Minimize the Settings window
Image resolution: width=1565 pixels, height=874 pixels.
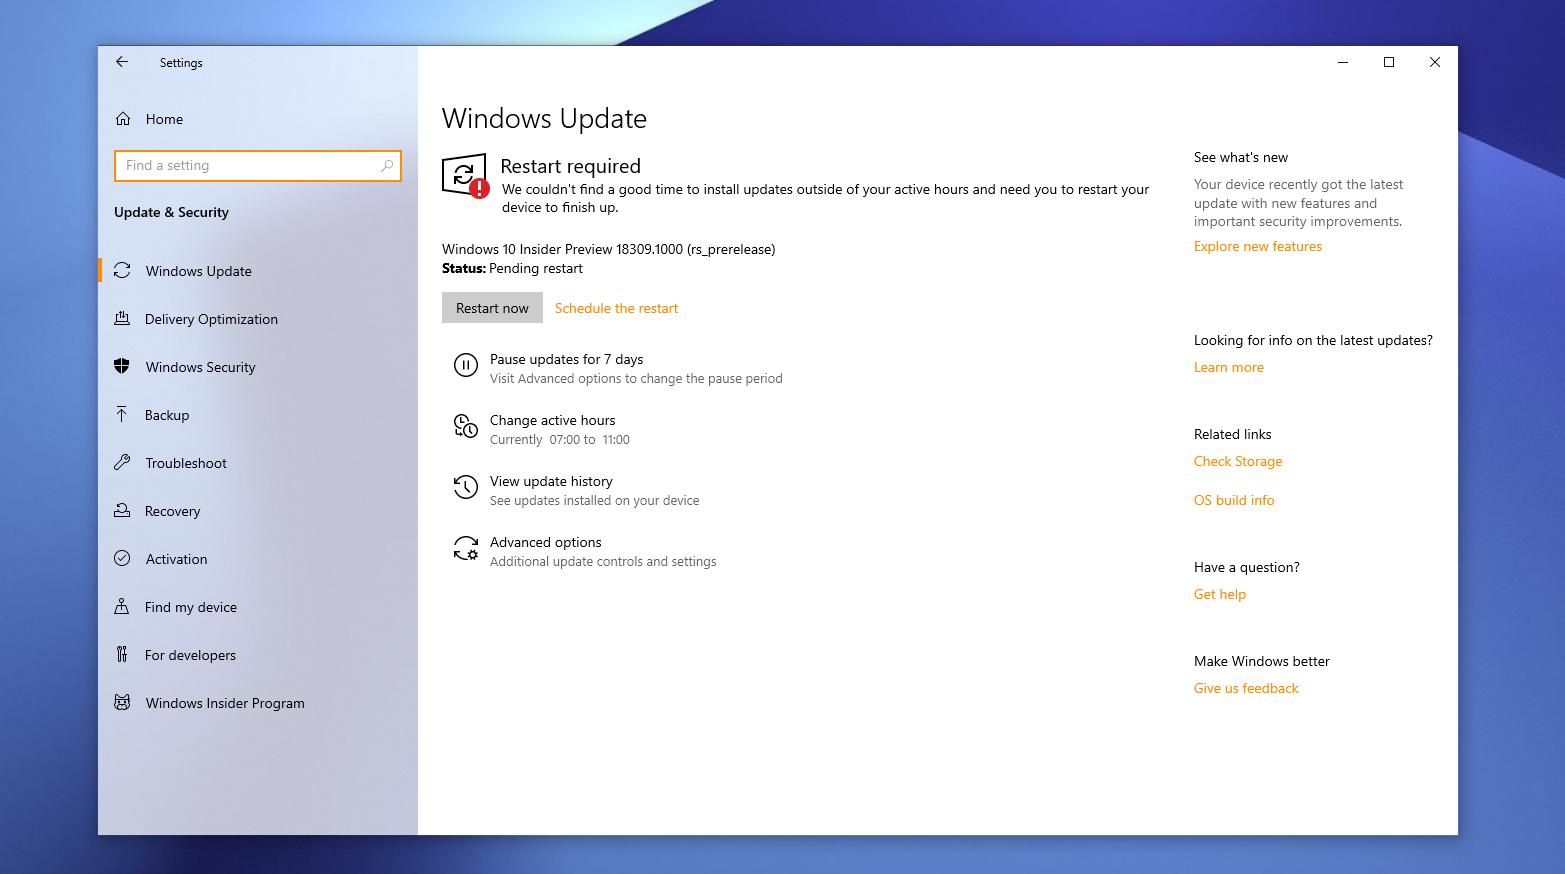tap(1343, 62)
